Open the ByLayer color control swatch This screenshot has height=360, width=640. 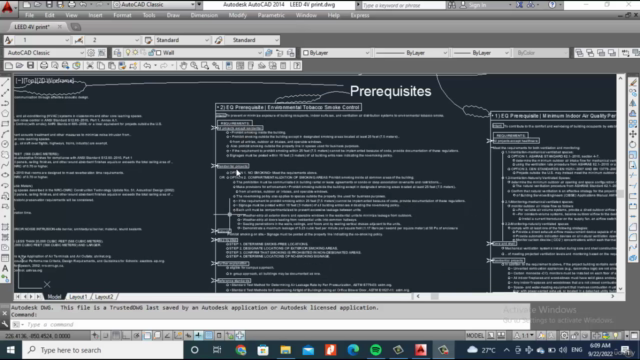point(336,53)
